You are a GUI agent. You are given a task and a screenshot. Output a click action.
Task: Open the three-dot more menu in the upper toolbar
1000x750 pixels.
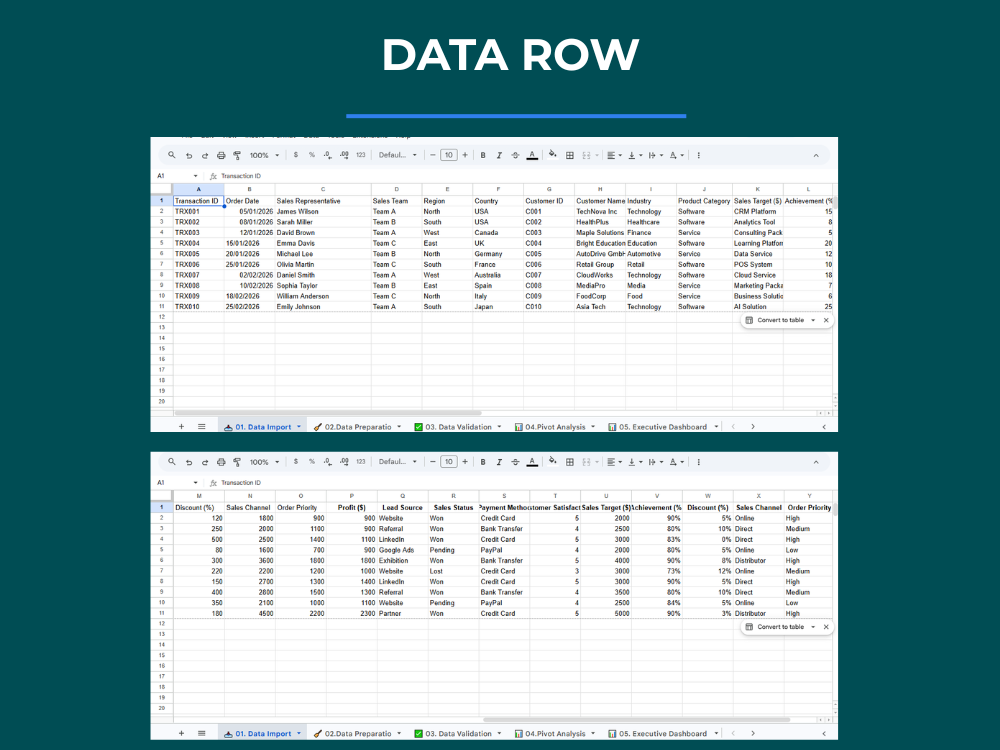pos(698,155)
